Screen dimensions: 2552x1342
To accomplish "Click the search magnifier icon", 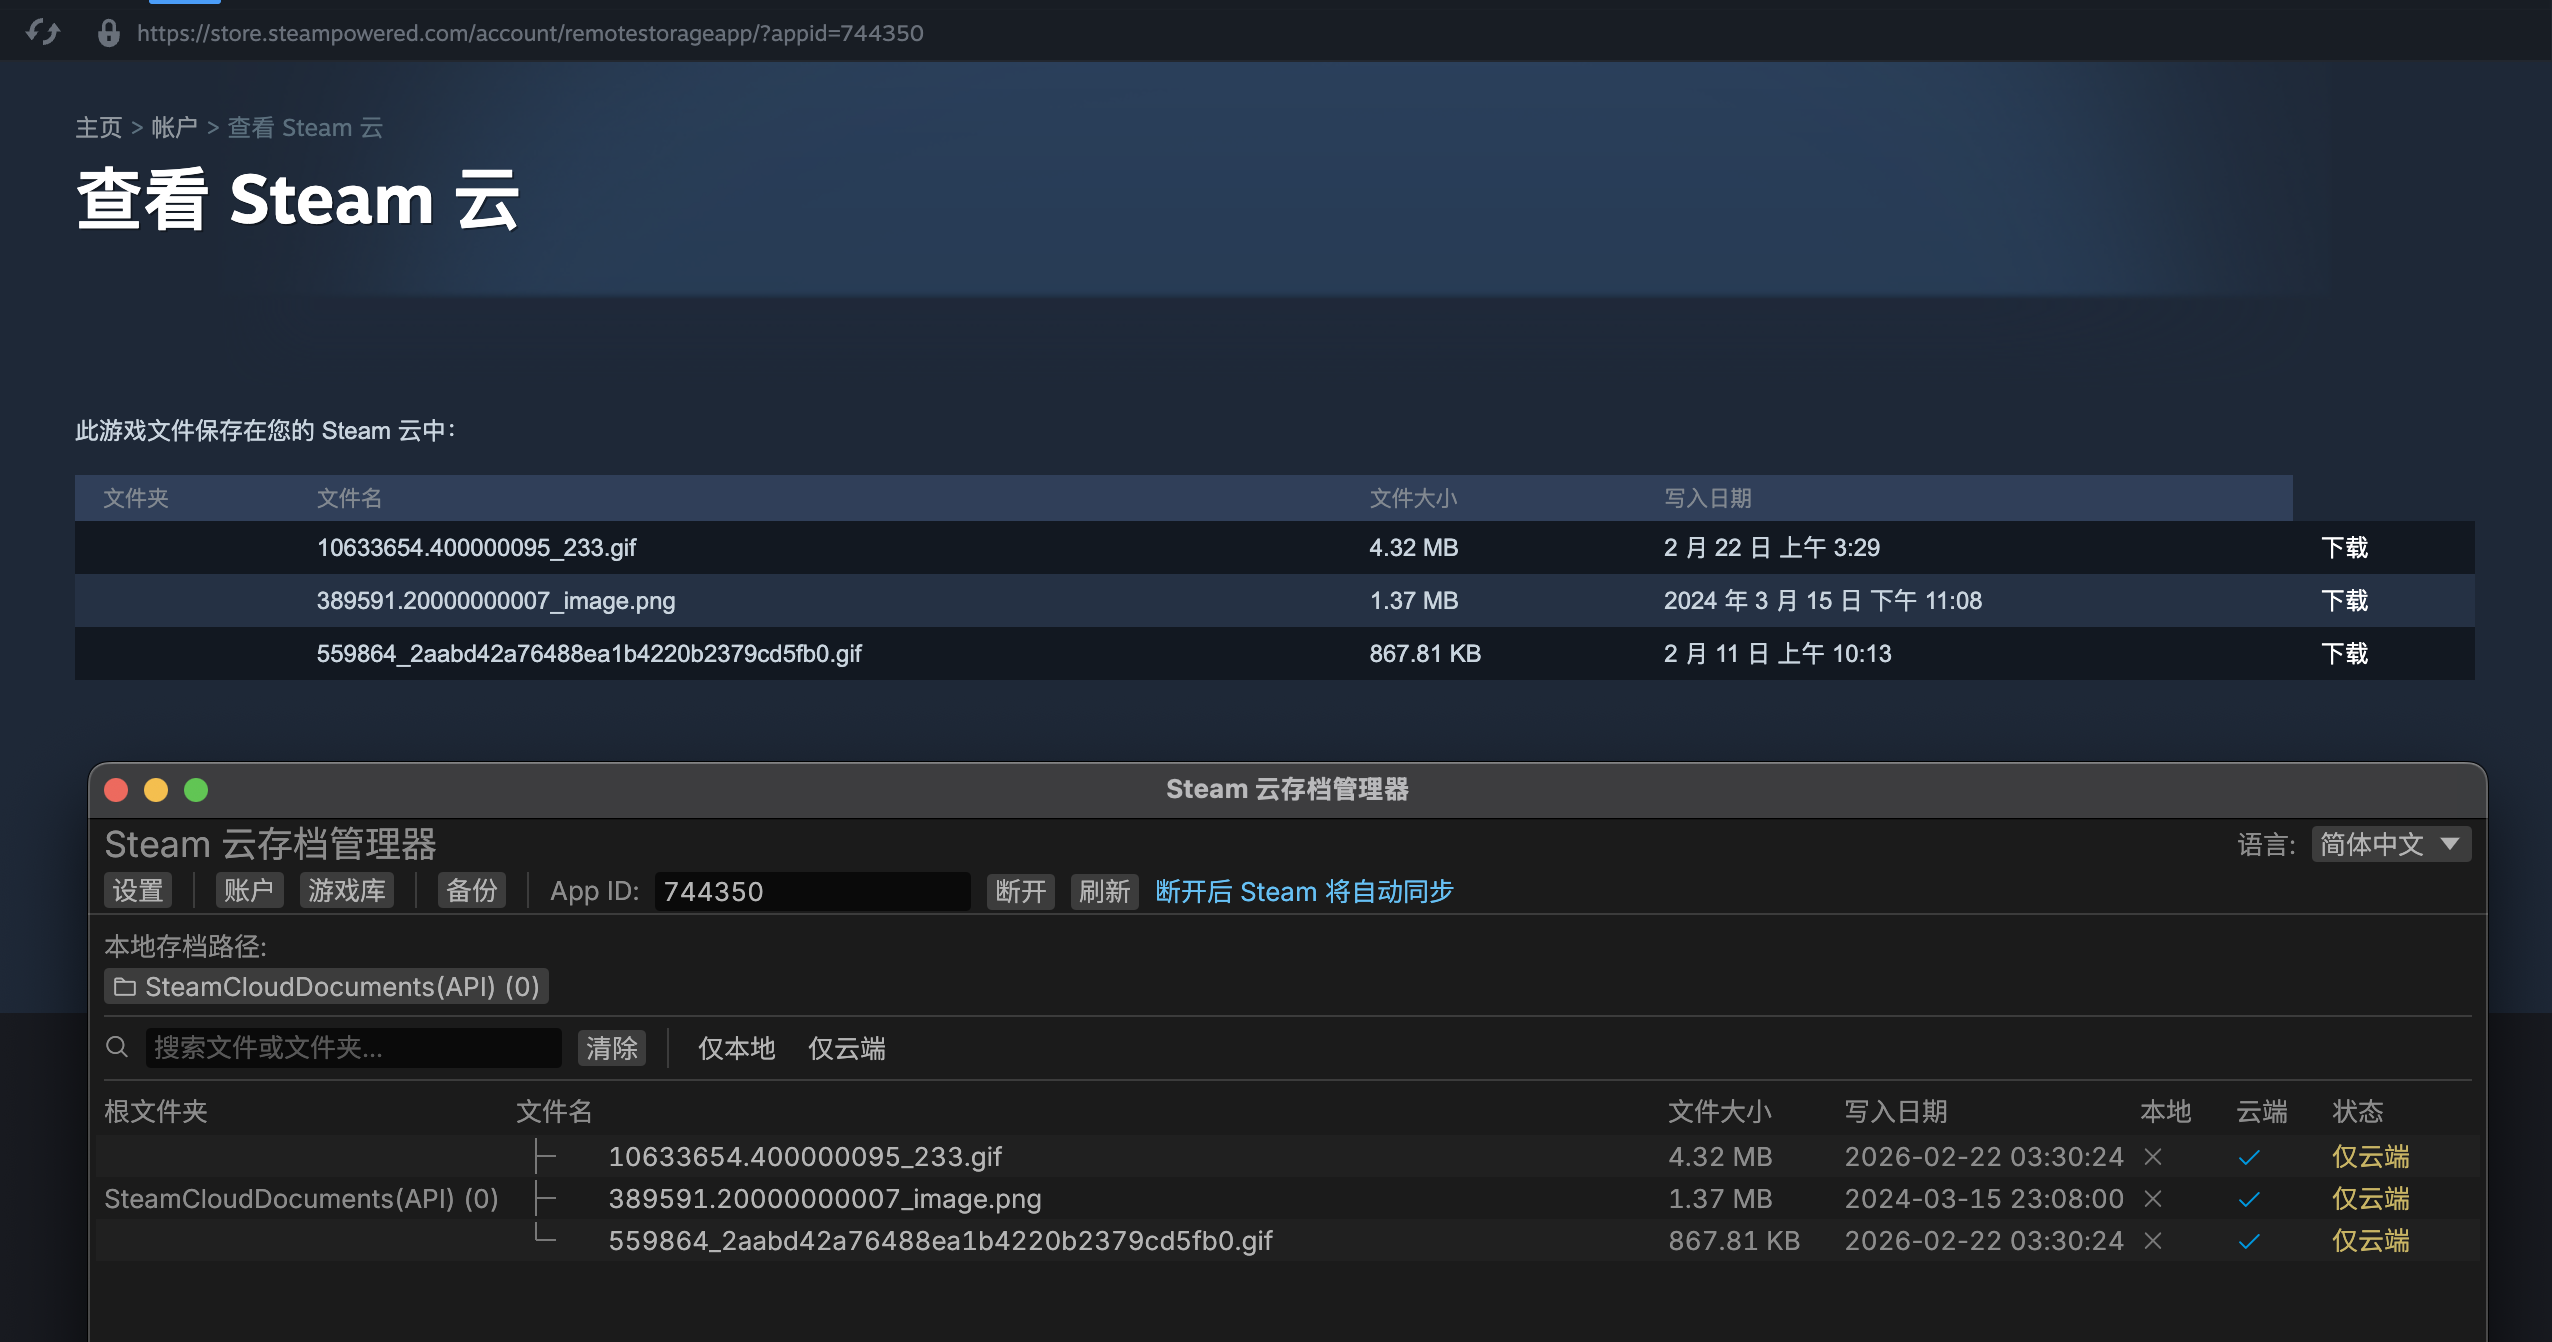I will click(x=117, y=1047).
